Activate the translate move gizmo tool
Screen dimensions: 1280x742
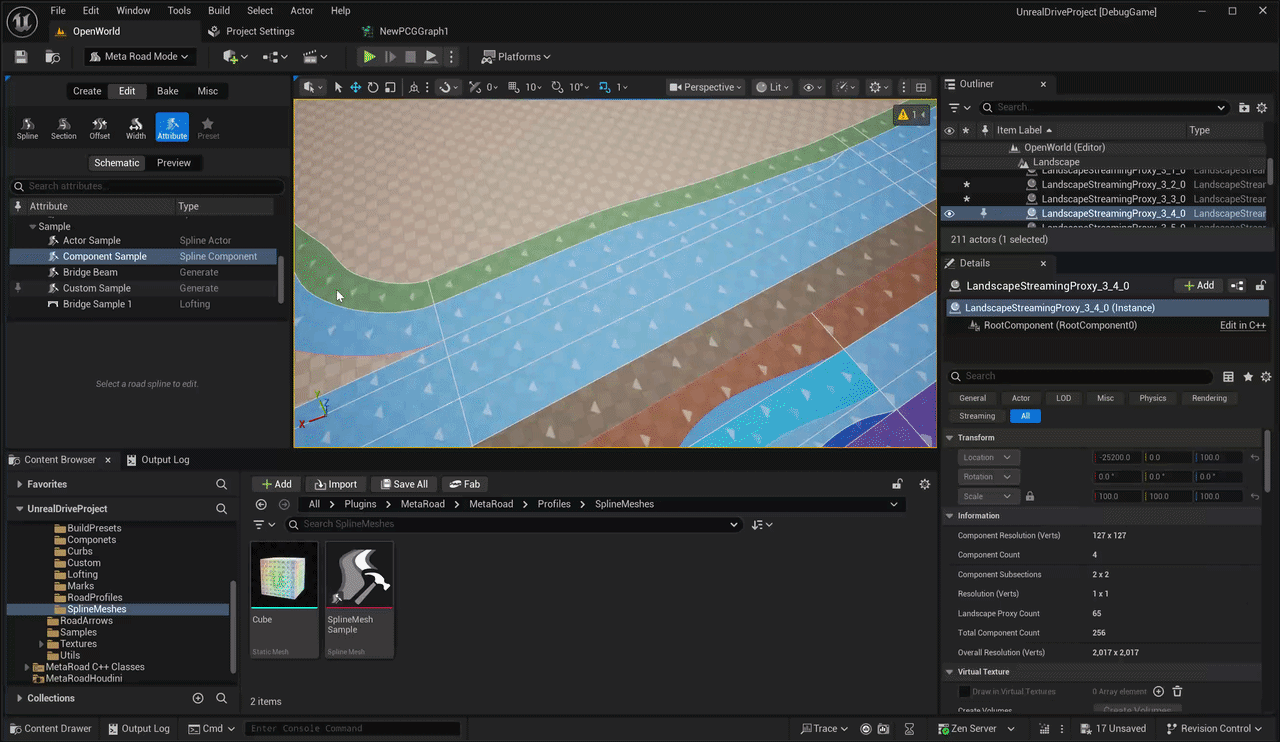[x=355, y=87]
